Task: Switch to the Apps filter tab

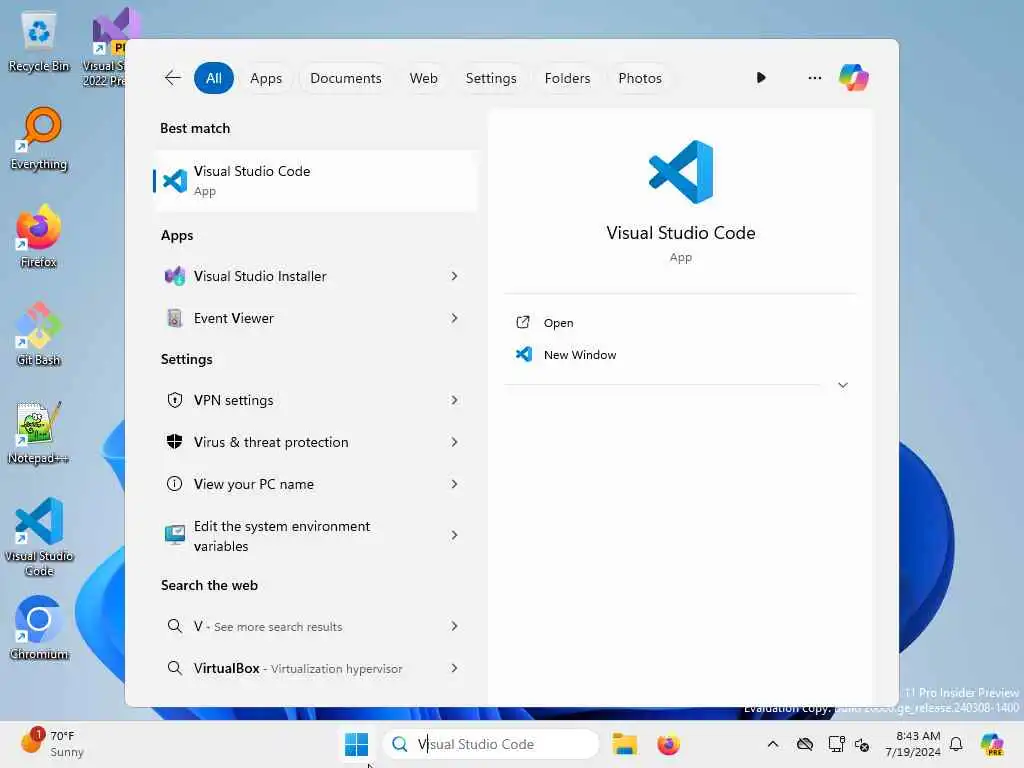Action: coord(266,78)
